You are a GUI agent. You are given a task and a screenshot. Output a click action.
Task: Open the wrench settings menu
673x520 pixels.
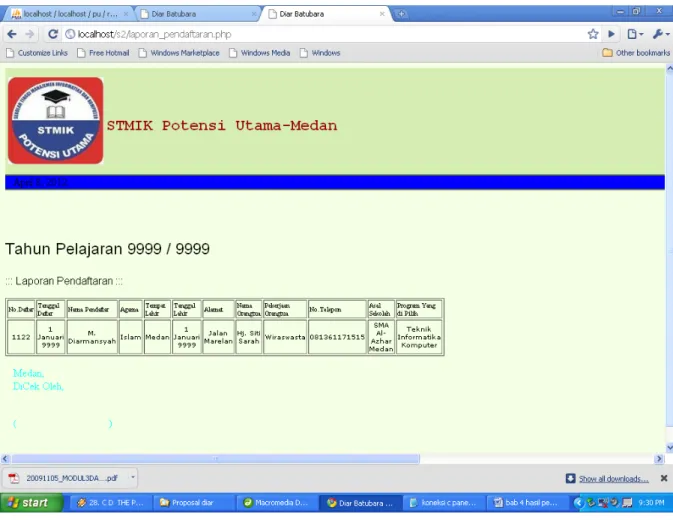(x=661, y=34)
